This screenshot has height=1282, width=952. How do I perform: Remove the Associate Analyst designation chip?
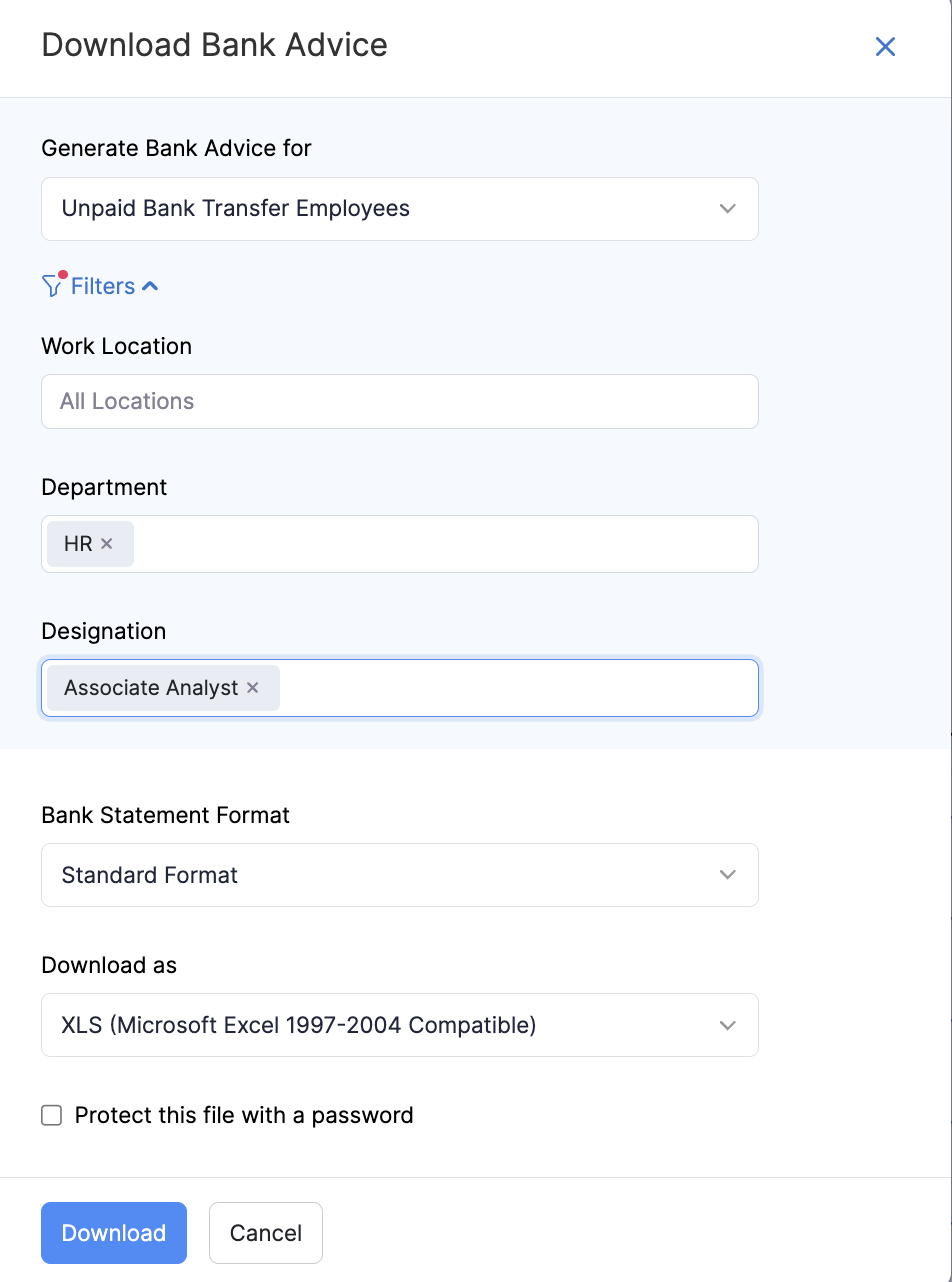pyautogui.click(x=252, y=687)
